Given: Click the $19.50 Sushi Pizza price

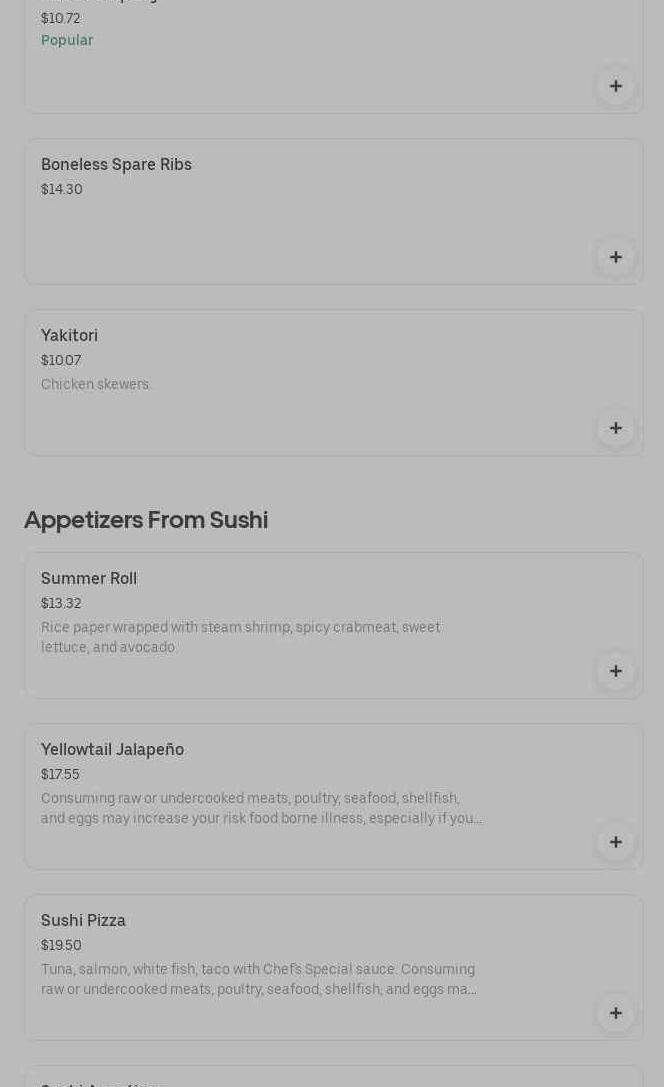Looking at the screenshot, I should (x=61, y=945).
